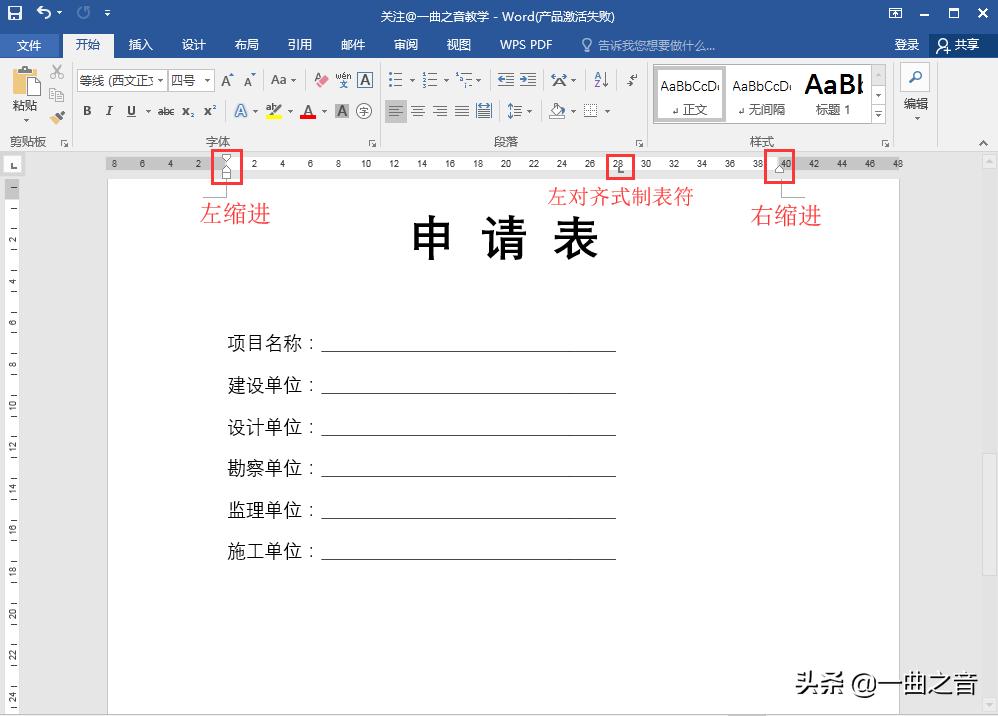Click the Center alignment icon
Viewport: 998px width, 716px height.
coord(417,111)
